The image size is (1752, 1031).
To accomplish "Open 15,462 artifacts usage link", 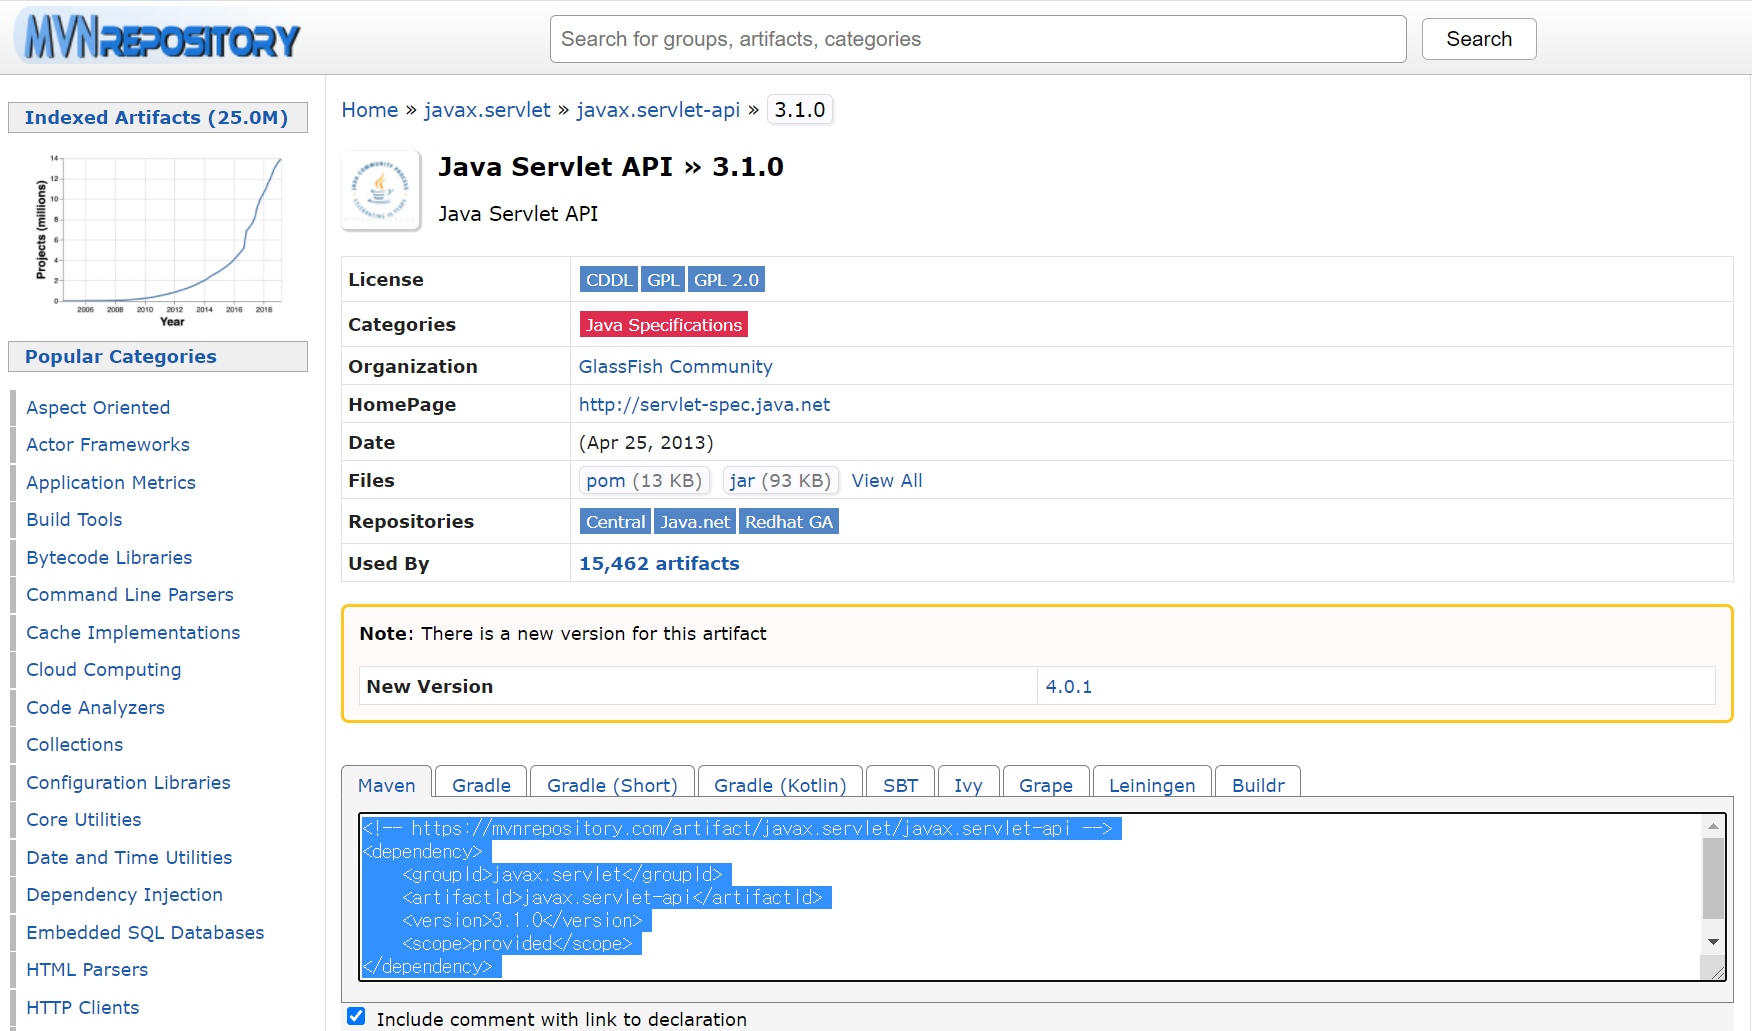I will (x=659, y=564).
